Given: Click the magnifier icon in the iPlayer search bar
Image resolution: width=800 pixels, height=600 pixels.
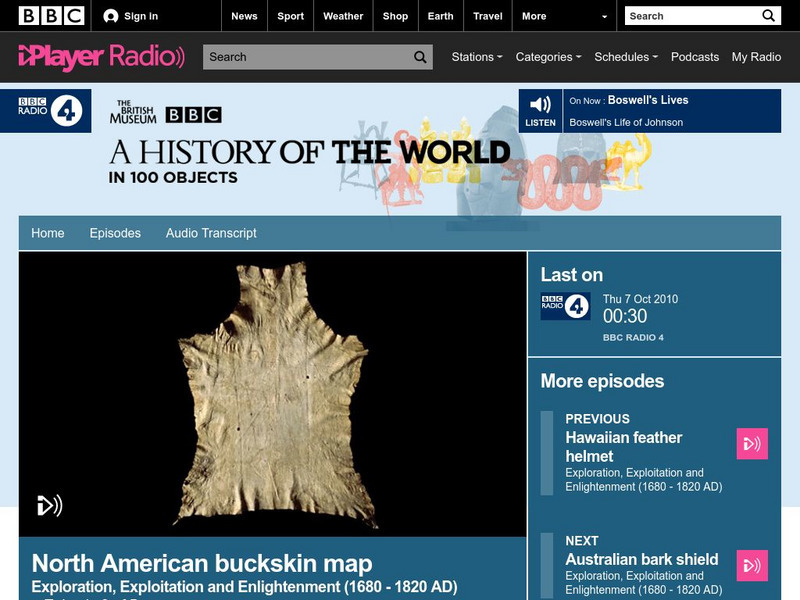Looking at the screenshot, I should 419,57.
